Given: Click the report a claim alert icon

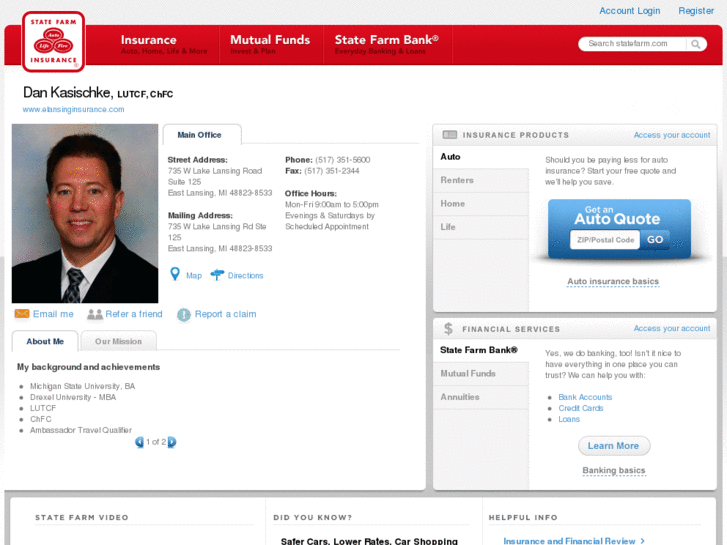Looking at the screenshot, I should (184, 314).
